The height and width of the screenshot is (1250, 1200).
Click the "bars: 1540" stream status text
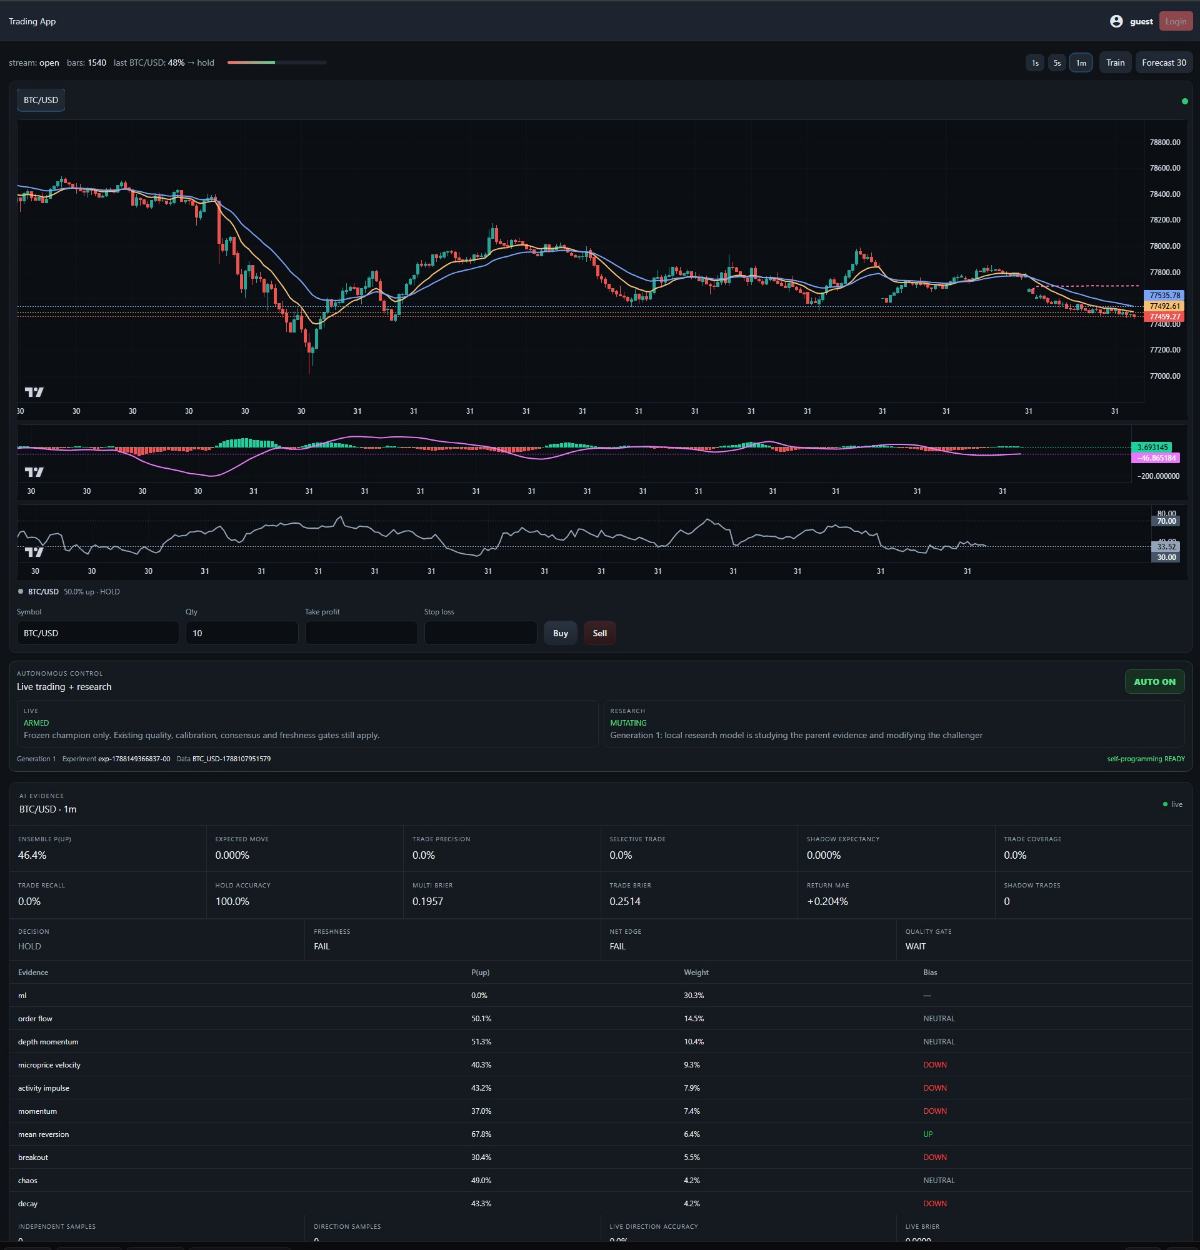(x=86, y=63)
